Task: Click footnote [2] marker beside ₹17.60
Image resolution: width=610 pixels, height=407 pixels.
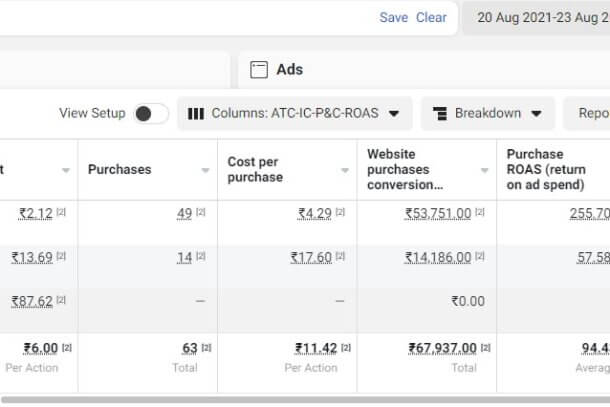Action: 341,257
